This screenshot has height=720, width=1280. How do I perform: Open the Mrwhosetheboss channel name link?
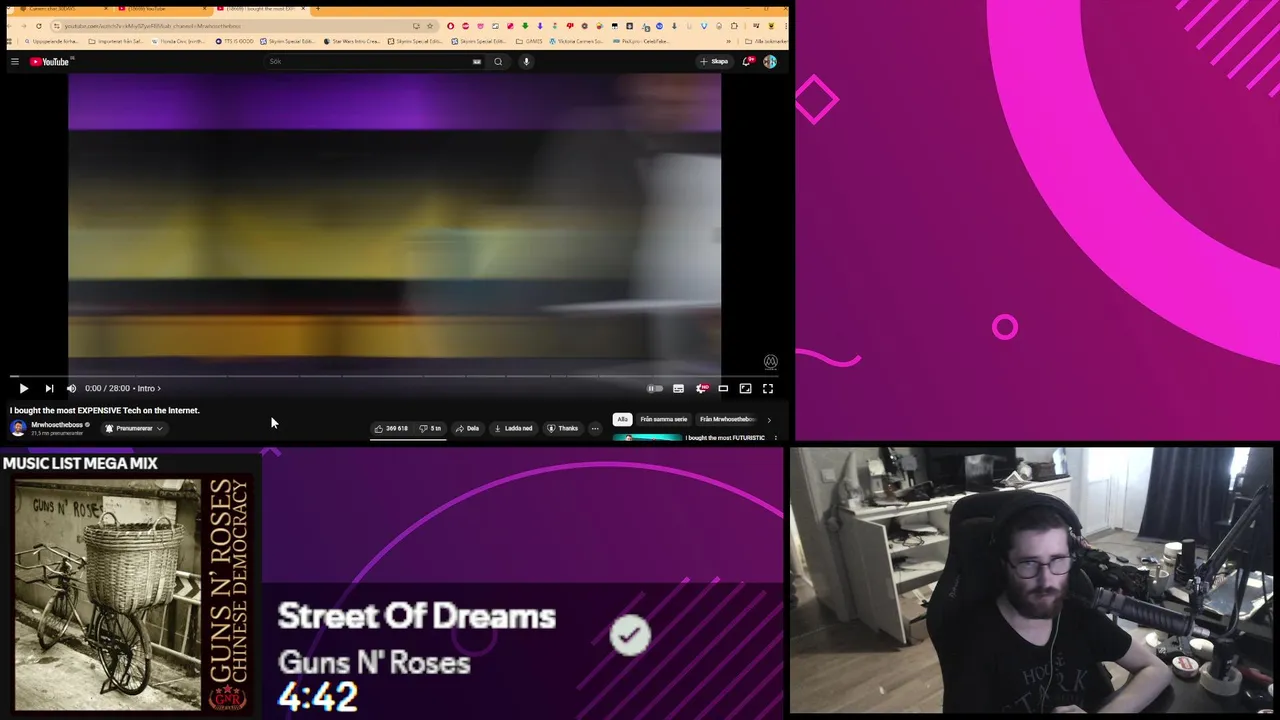[57, 425]
